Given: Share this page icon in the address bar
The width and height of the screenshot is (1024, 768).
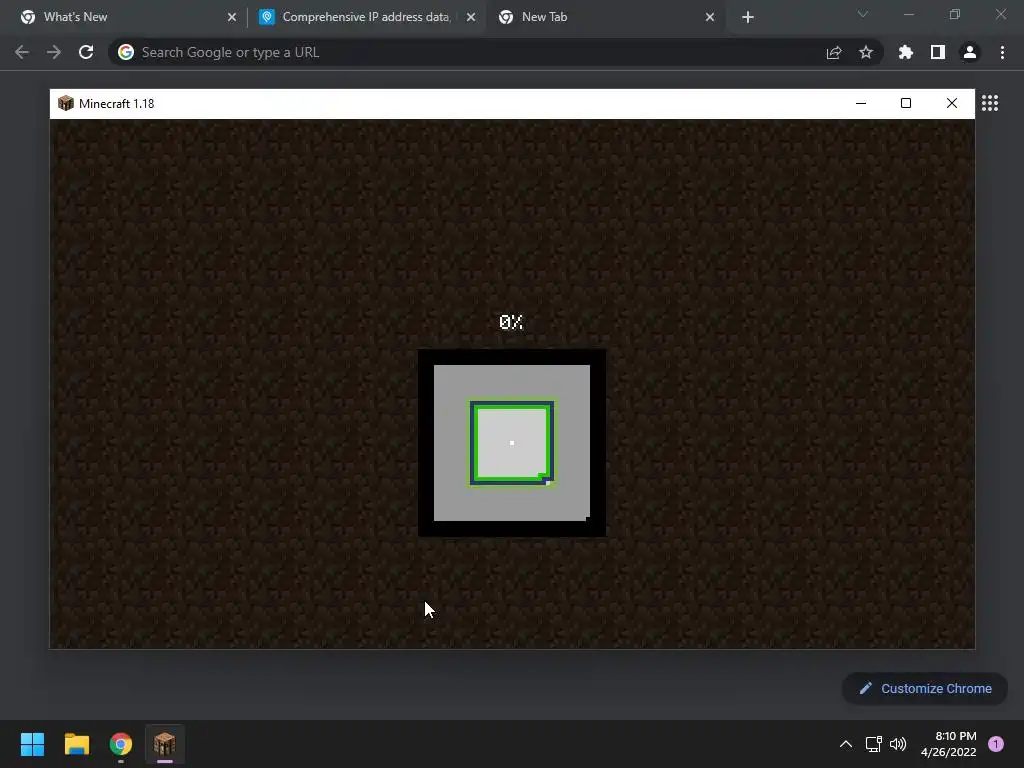Looking at the screenshot, I should 834,52.
